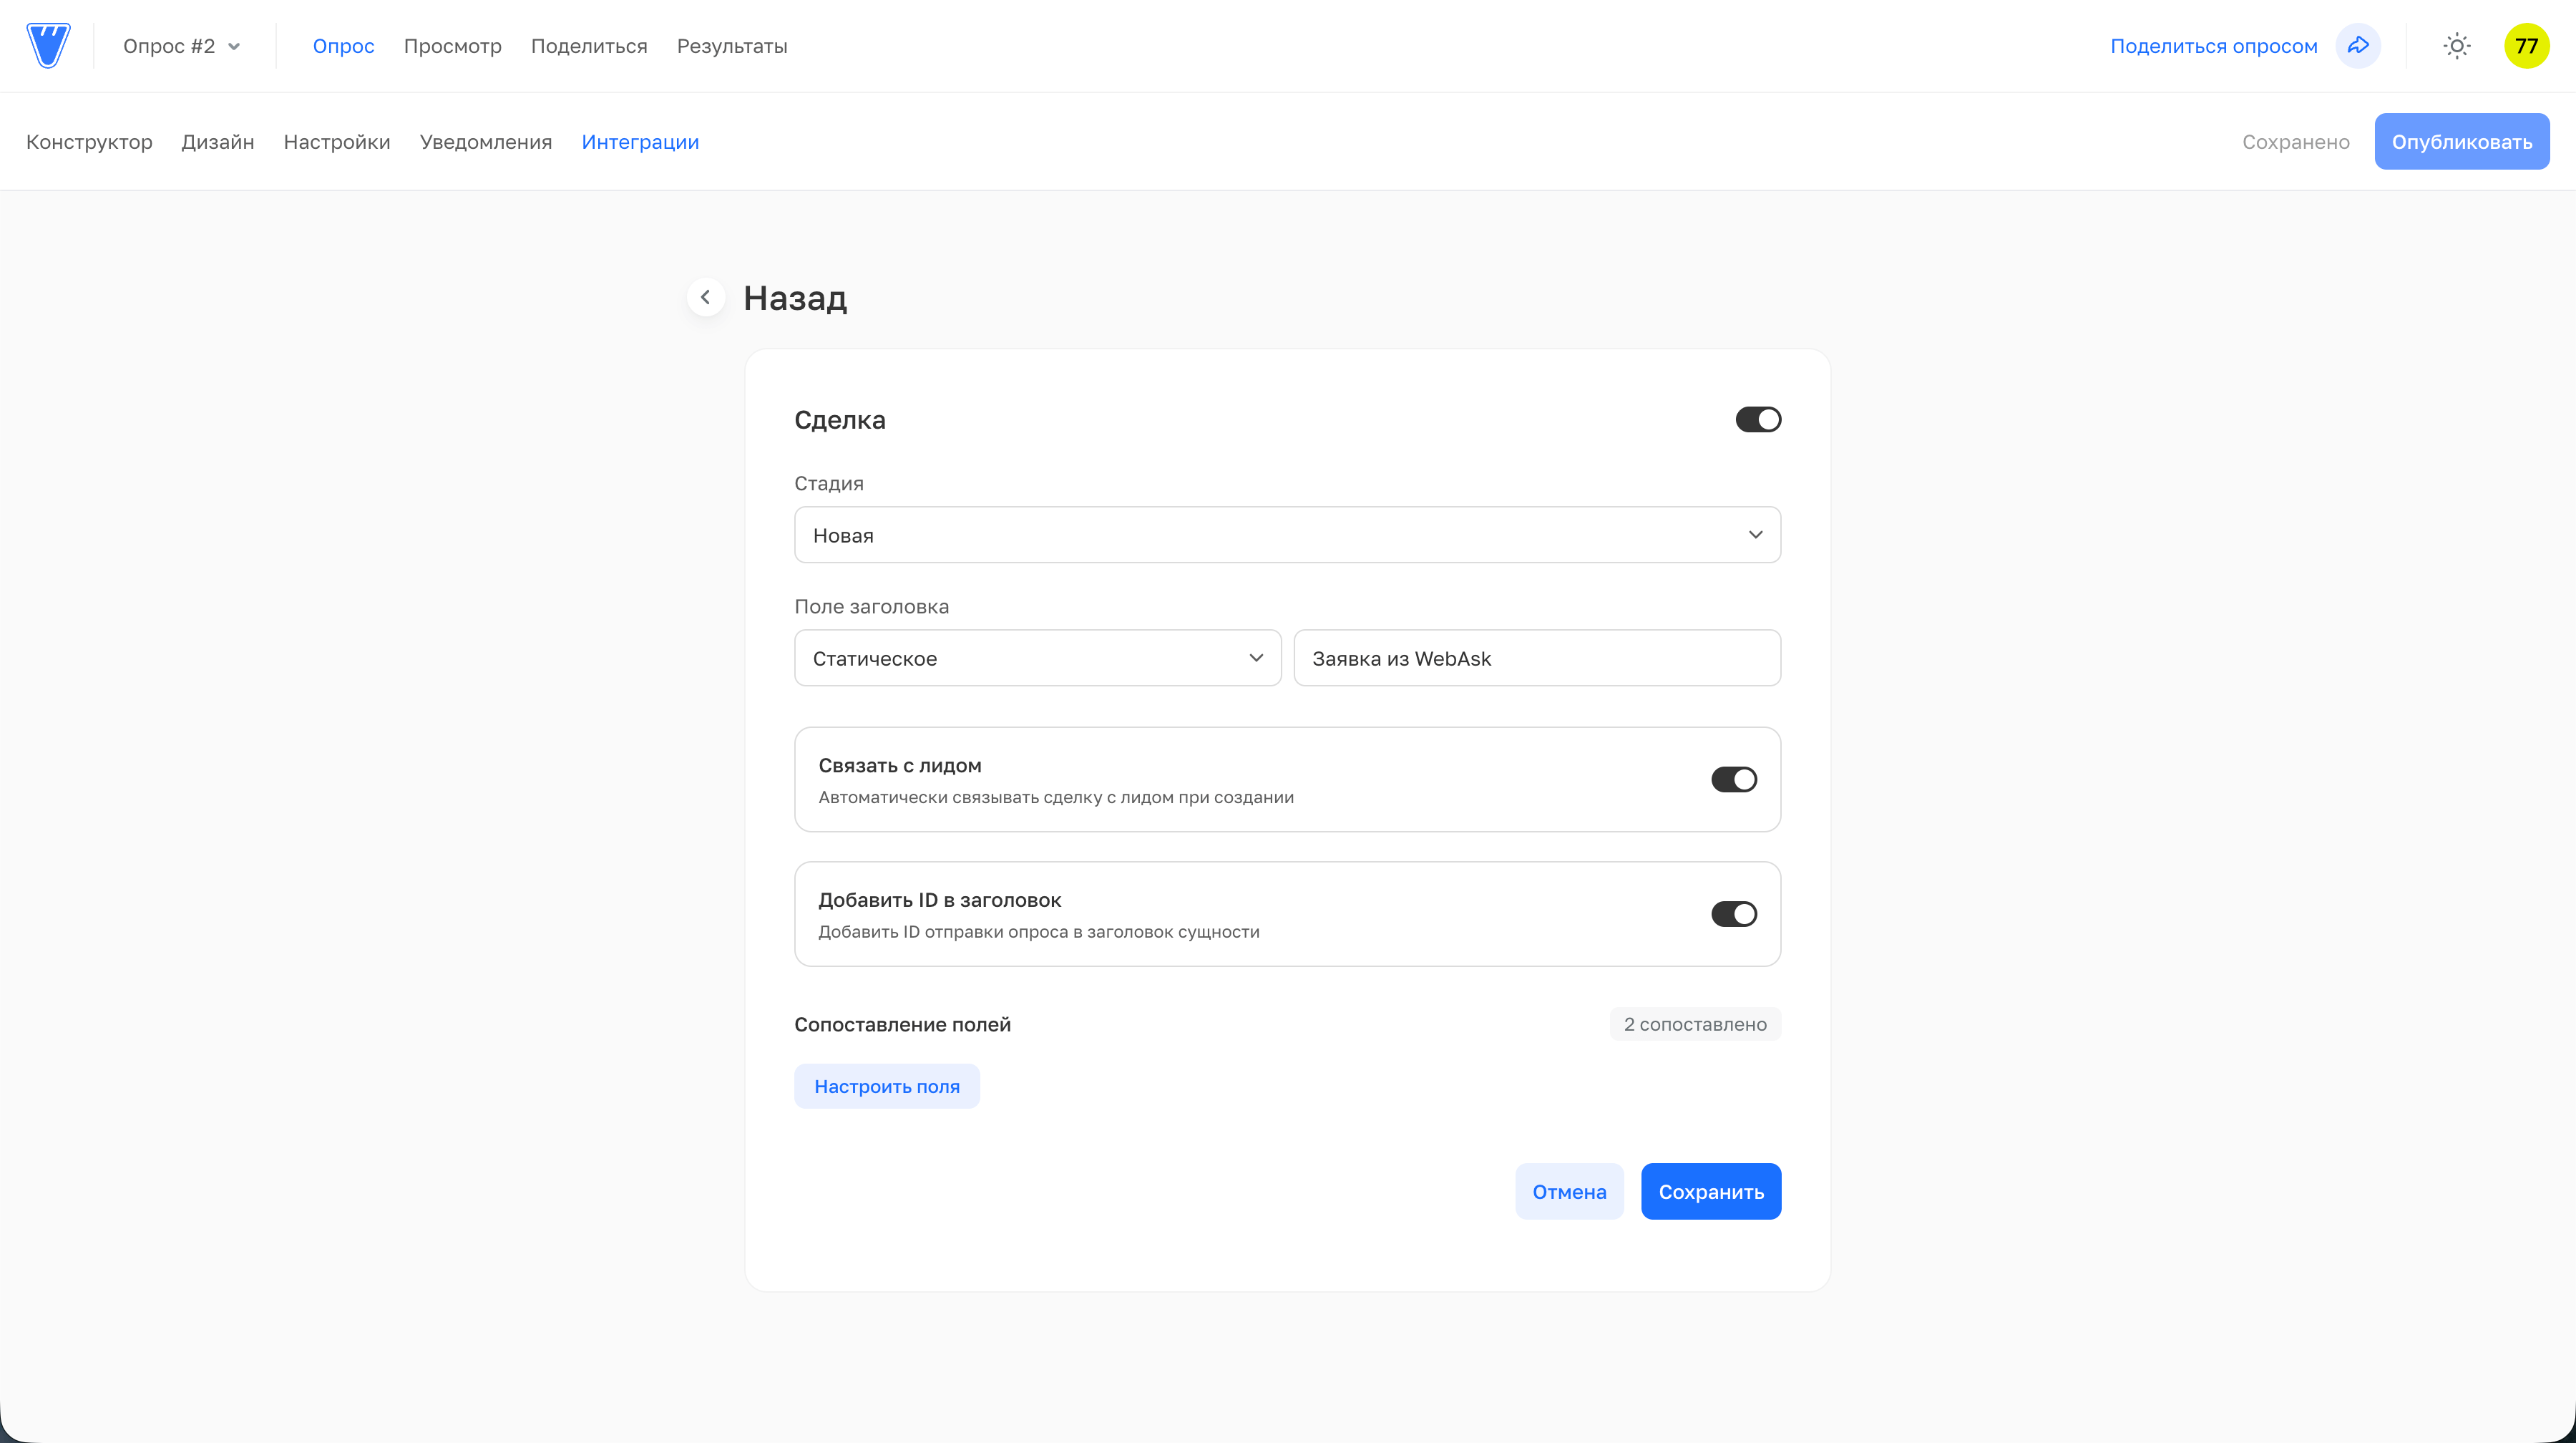The width and height of the screenshot is (2576, 1443).
Task: Open the Статическое title field dropdown
Action: [x=1037, y=658]
